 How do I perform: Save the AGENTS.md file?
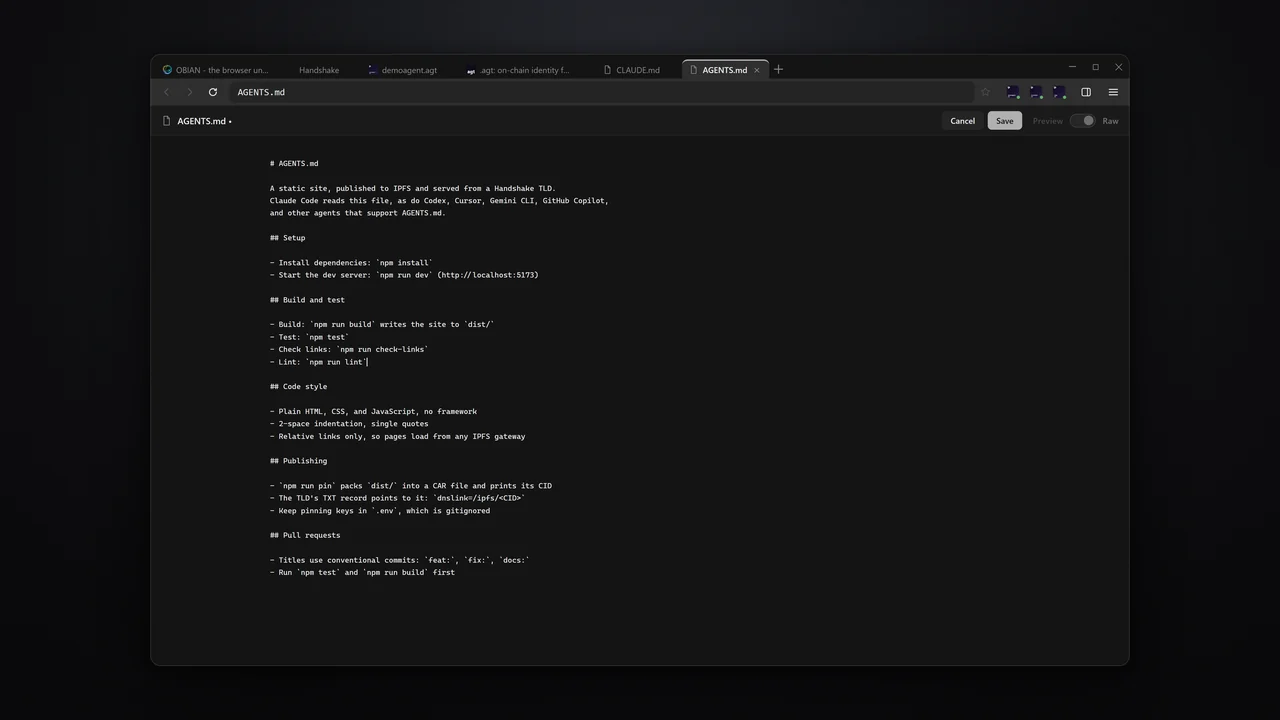click(1004, 121)
